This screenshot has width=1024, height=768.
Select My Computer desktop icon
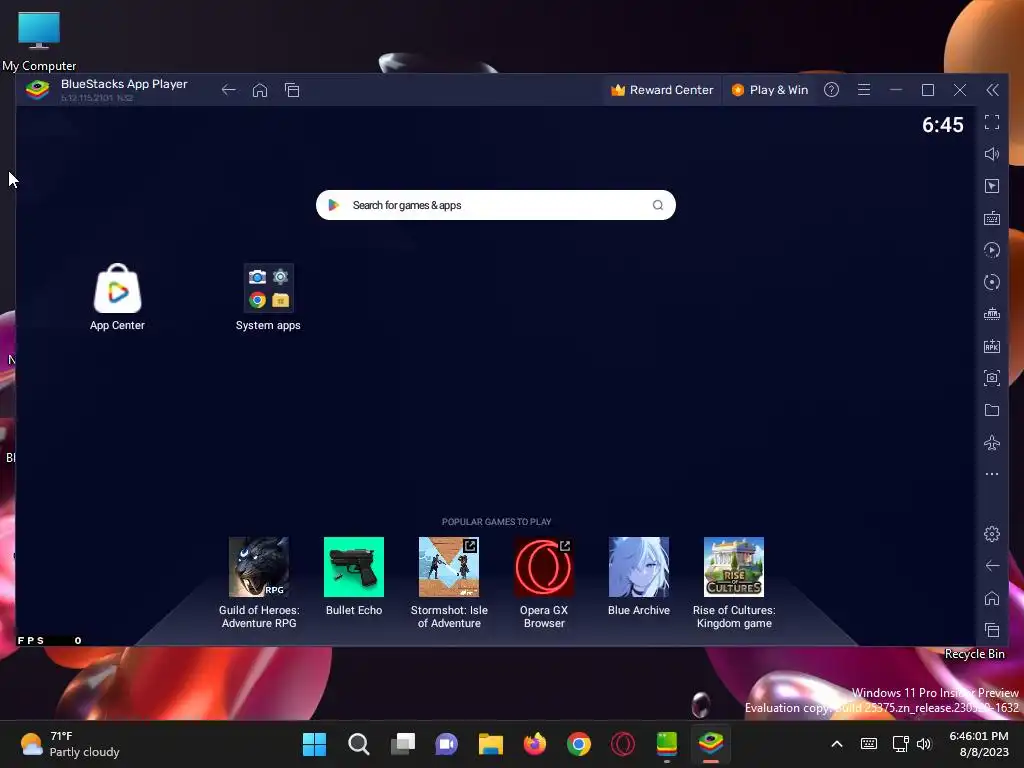coord(39,41)
